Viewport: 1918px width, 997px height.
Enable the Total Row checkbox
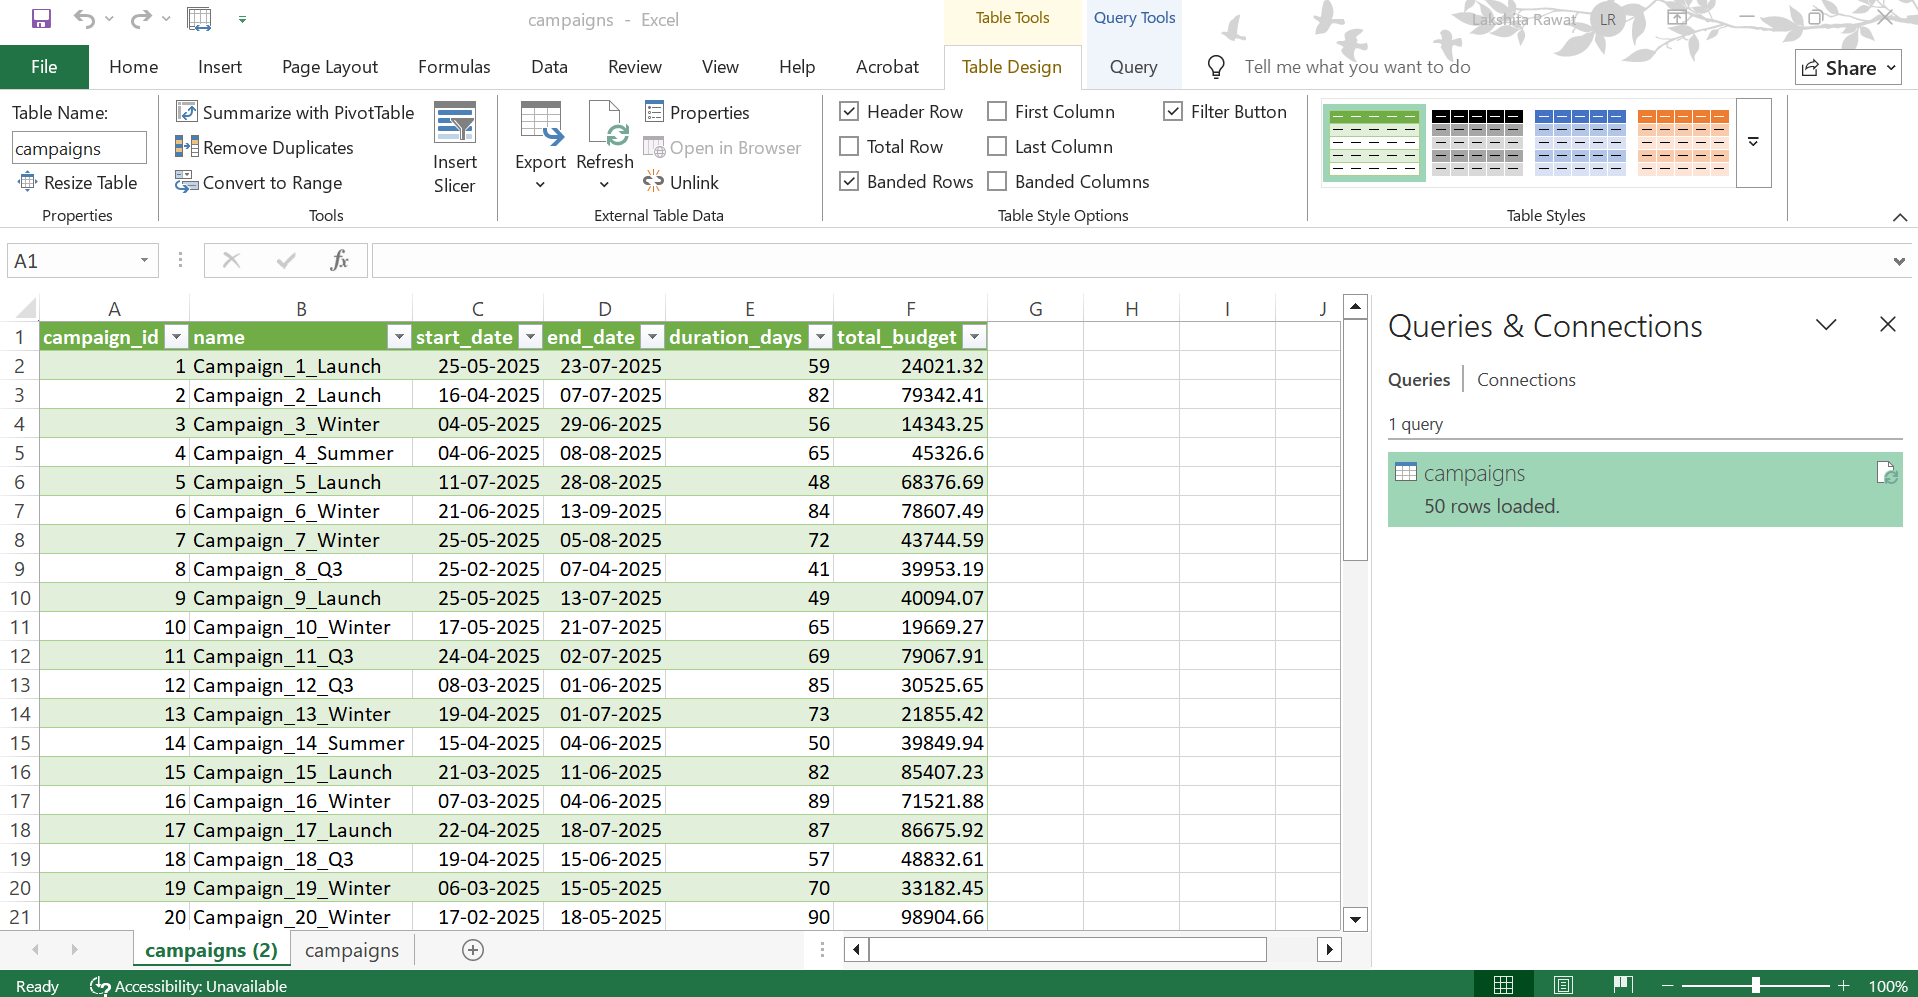pos(849,147)
